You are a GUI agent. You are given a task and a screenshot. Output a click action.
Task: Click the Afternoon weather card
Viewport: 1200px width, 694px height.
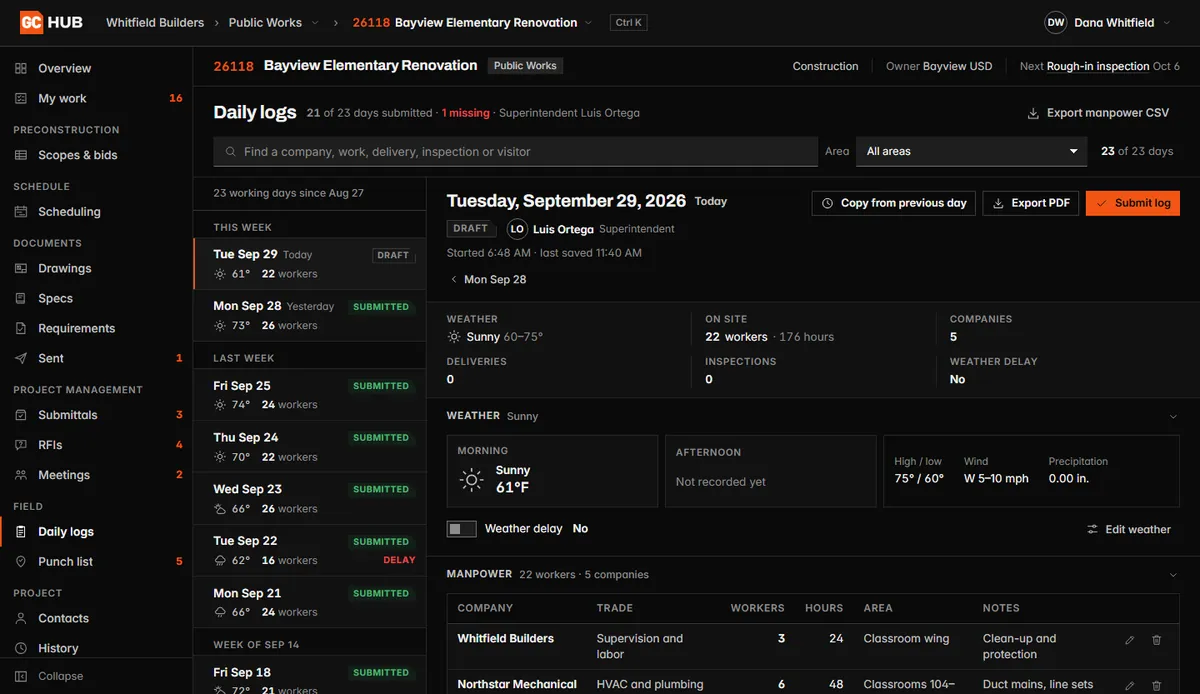pos(770,471)
